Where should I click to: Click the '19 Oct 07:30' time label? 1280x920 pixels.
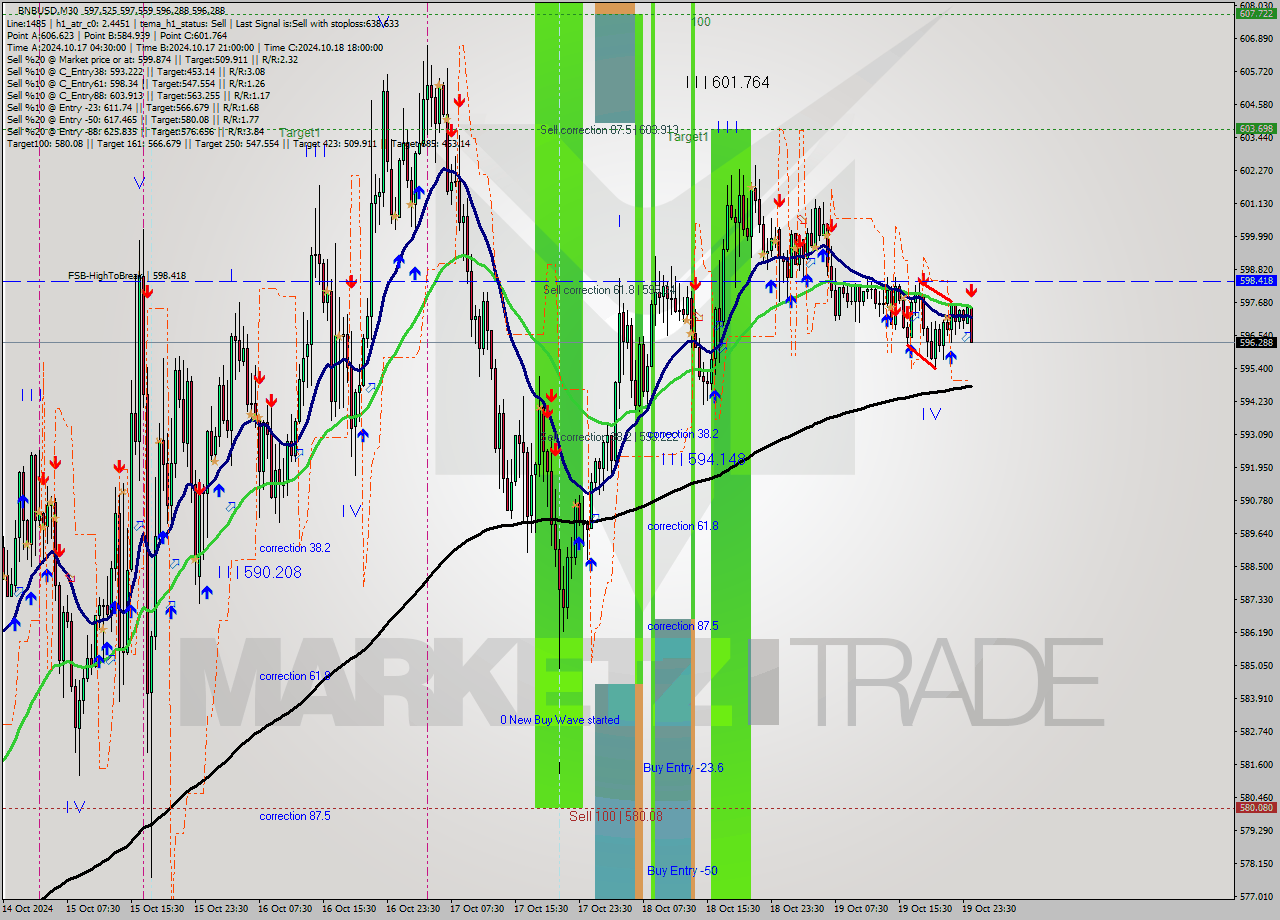tap(861, 909)
